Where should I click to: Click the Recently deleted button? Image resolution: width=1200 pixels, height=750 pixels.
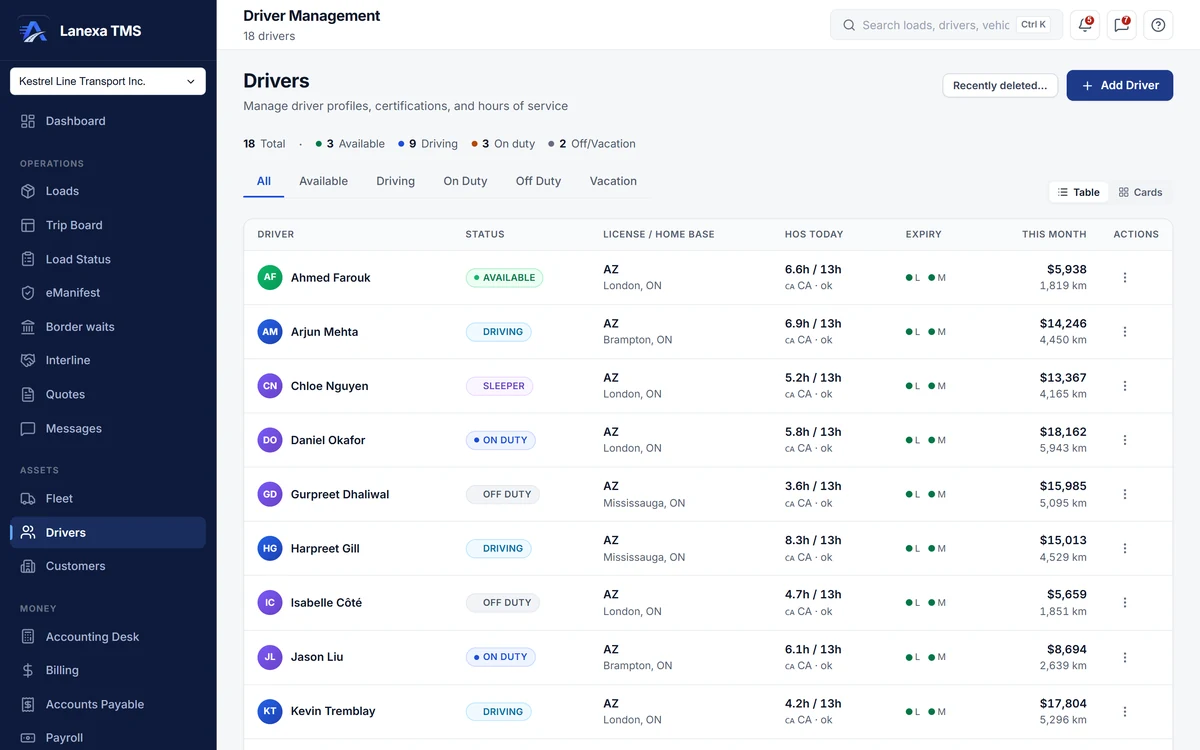[1001, 85]
